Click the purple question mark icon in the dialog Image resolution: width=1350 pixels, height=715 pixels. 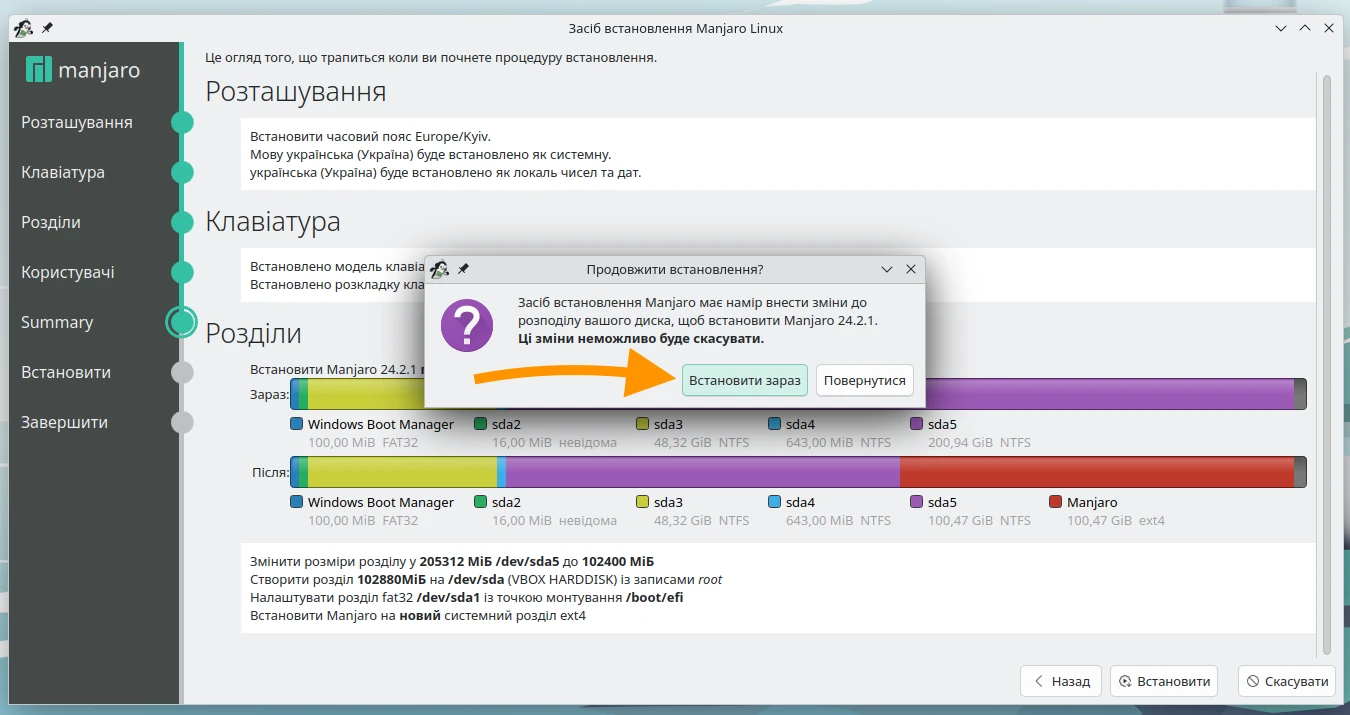(x=467, y=325)
